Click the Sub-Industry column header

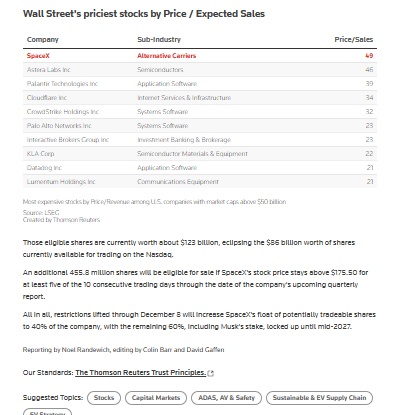(159, 40)
